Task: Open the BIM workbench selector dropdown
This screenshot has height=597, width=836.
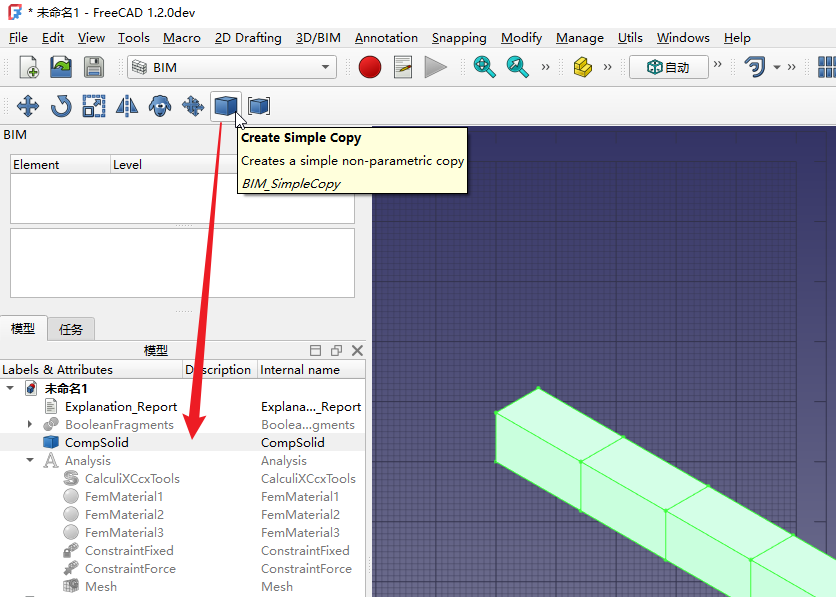Action: 231,67
